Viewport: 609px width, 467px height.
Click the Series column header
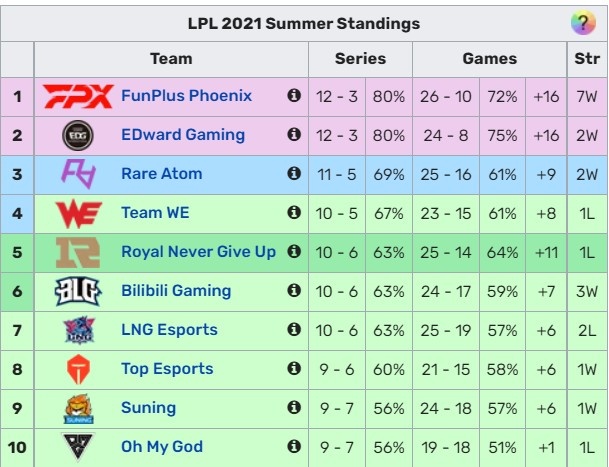click(x=360, y=59)
